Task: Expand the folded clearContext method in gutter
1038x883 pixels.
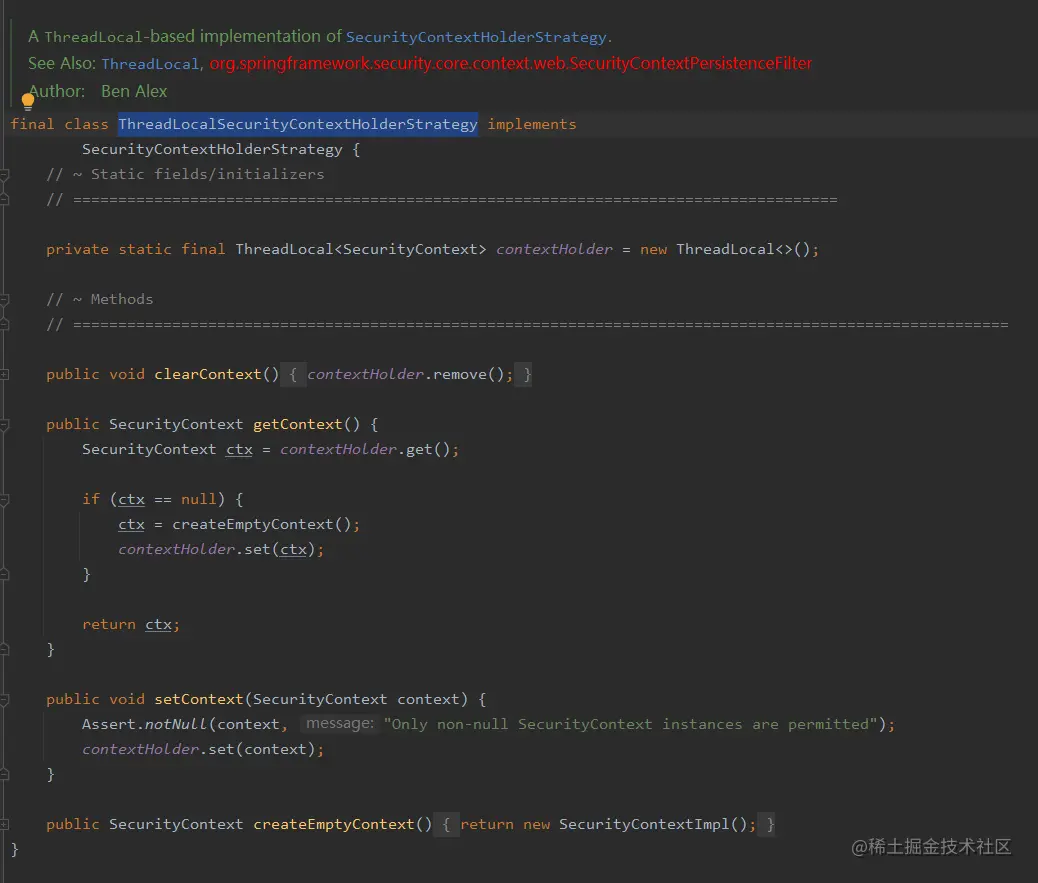Action: click(x=4, y=375)
